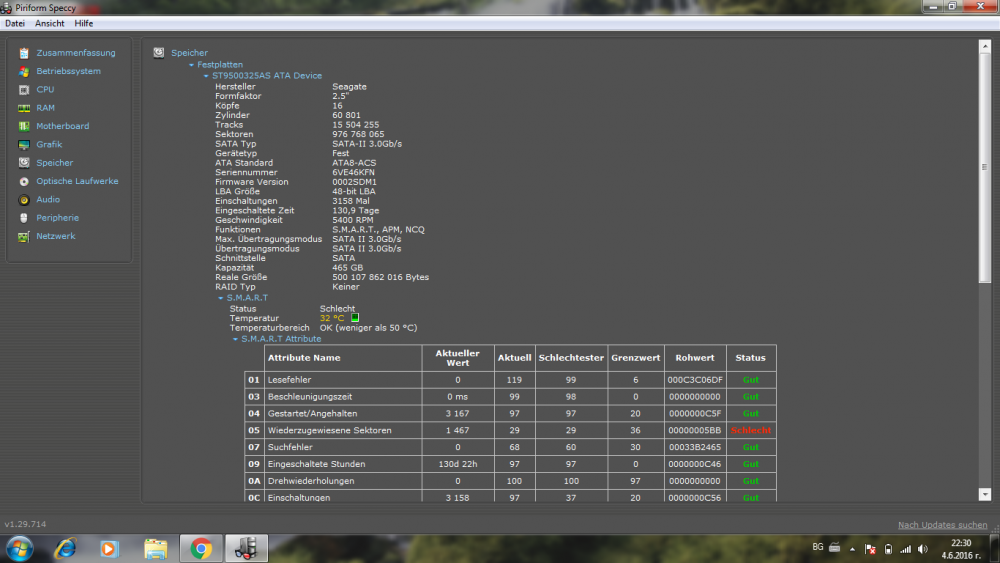This screenshot has height=563, width=1000.
Task: Click the Attribute Name column header
Action: point(342,358)
